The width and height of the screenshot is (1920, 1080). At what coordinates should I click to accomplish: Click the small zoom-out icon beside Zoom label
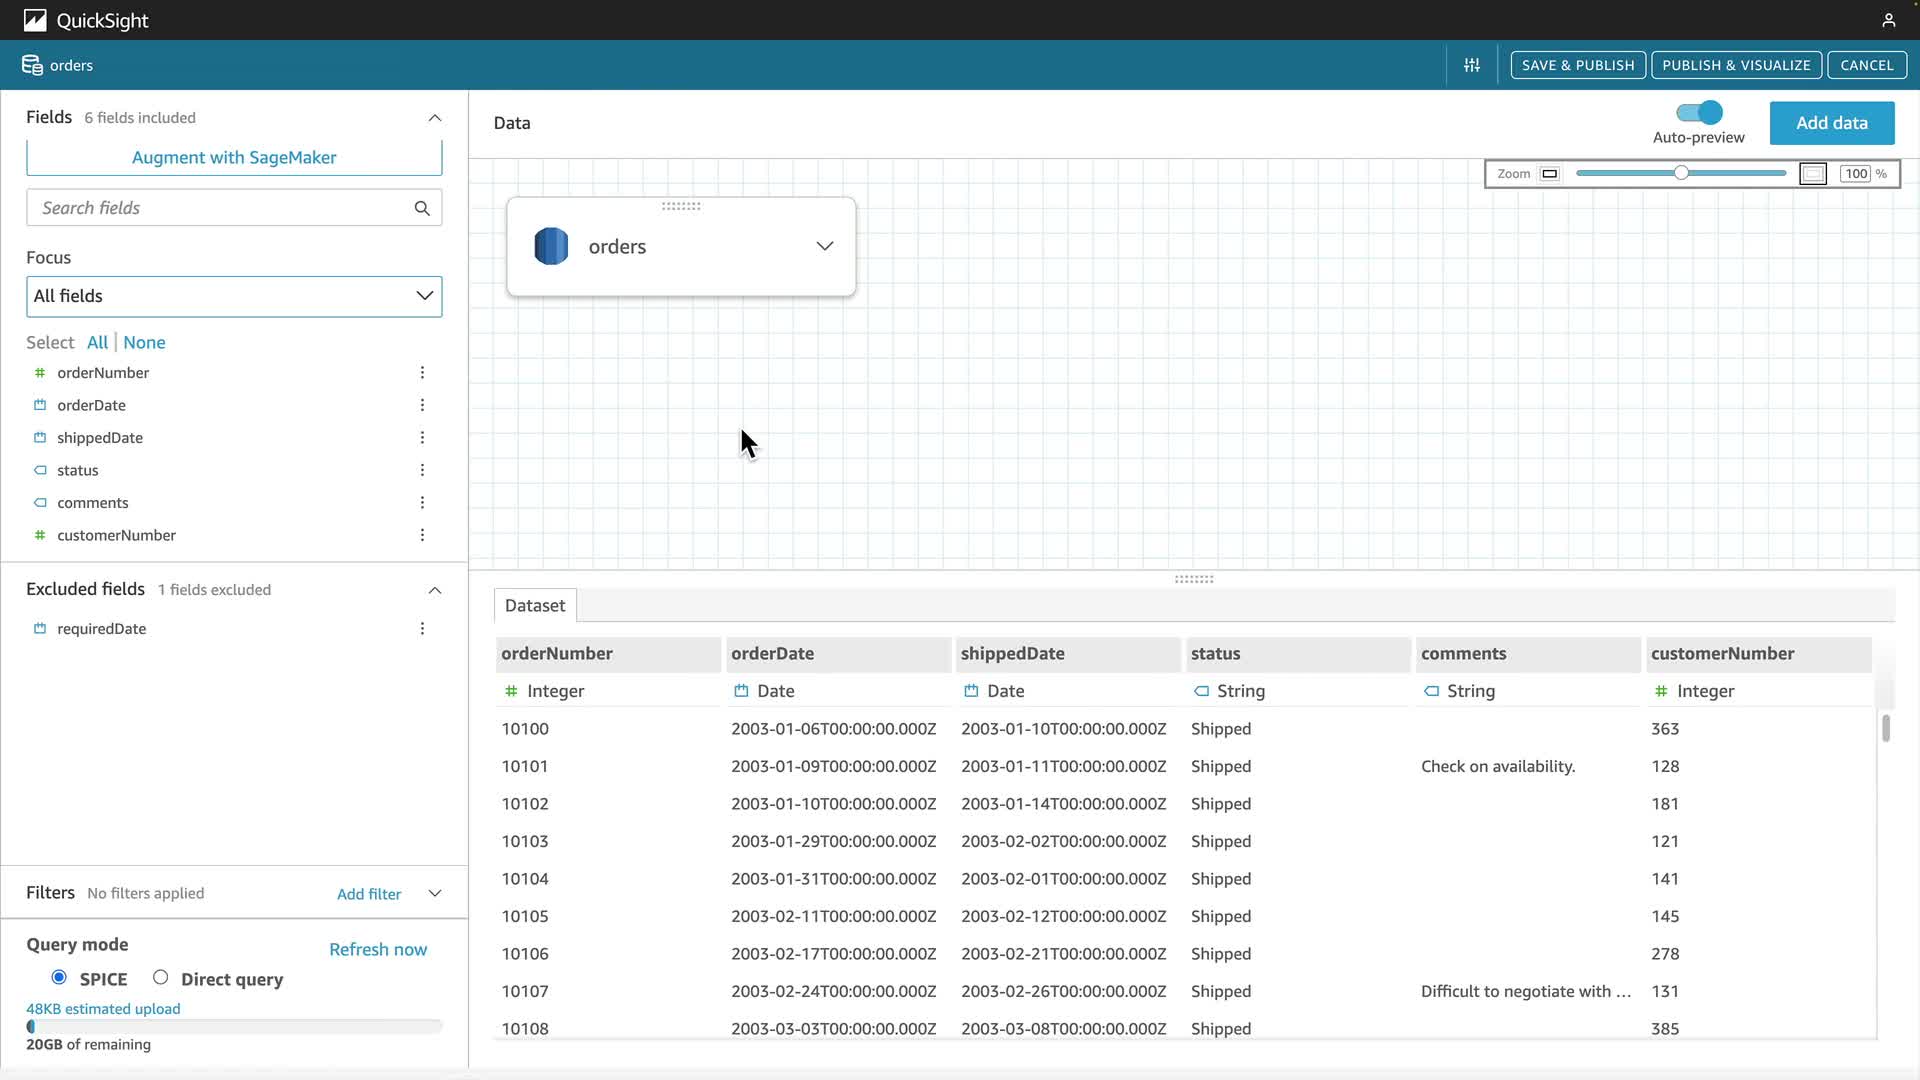point(1550,174)
